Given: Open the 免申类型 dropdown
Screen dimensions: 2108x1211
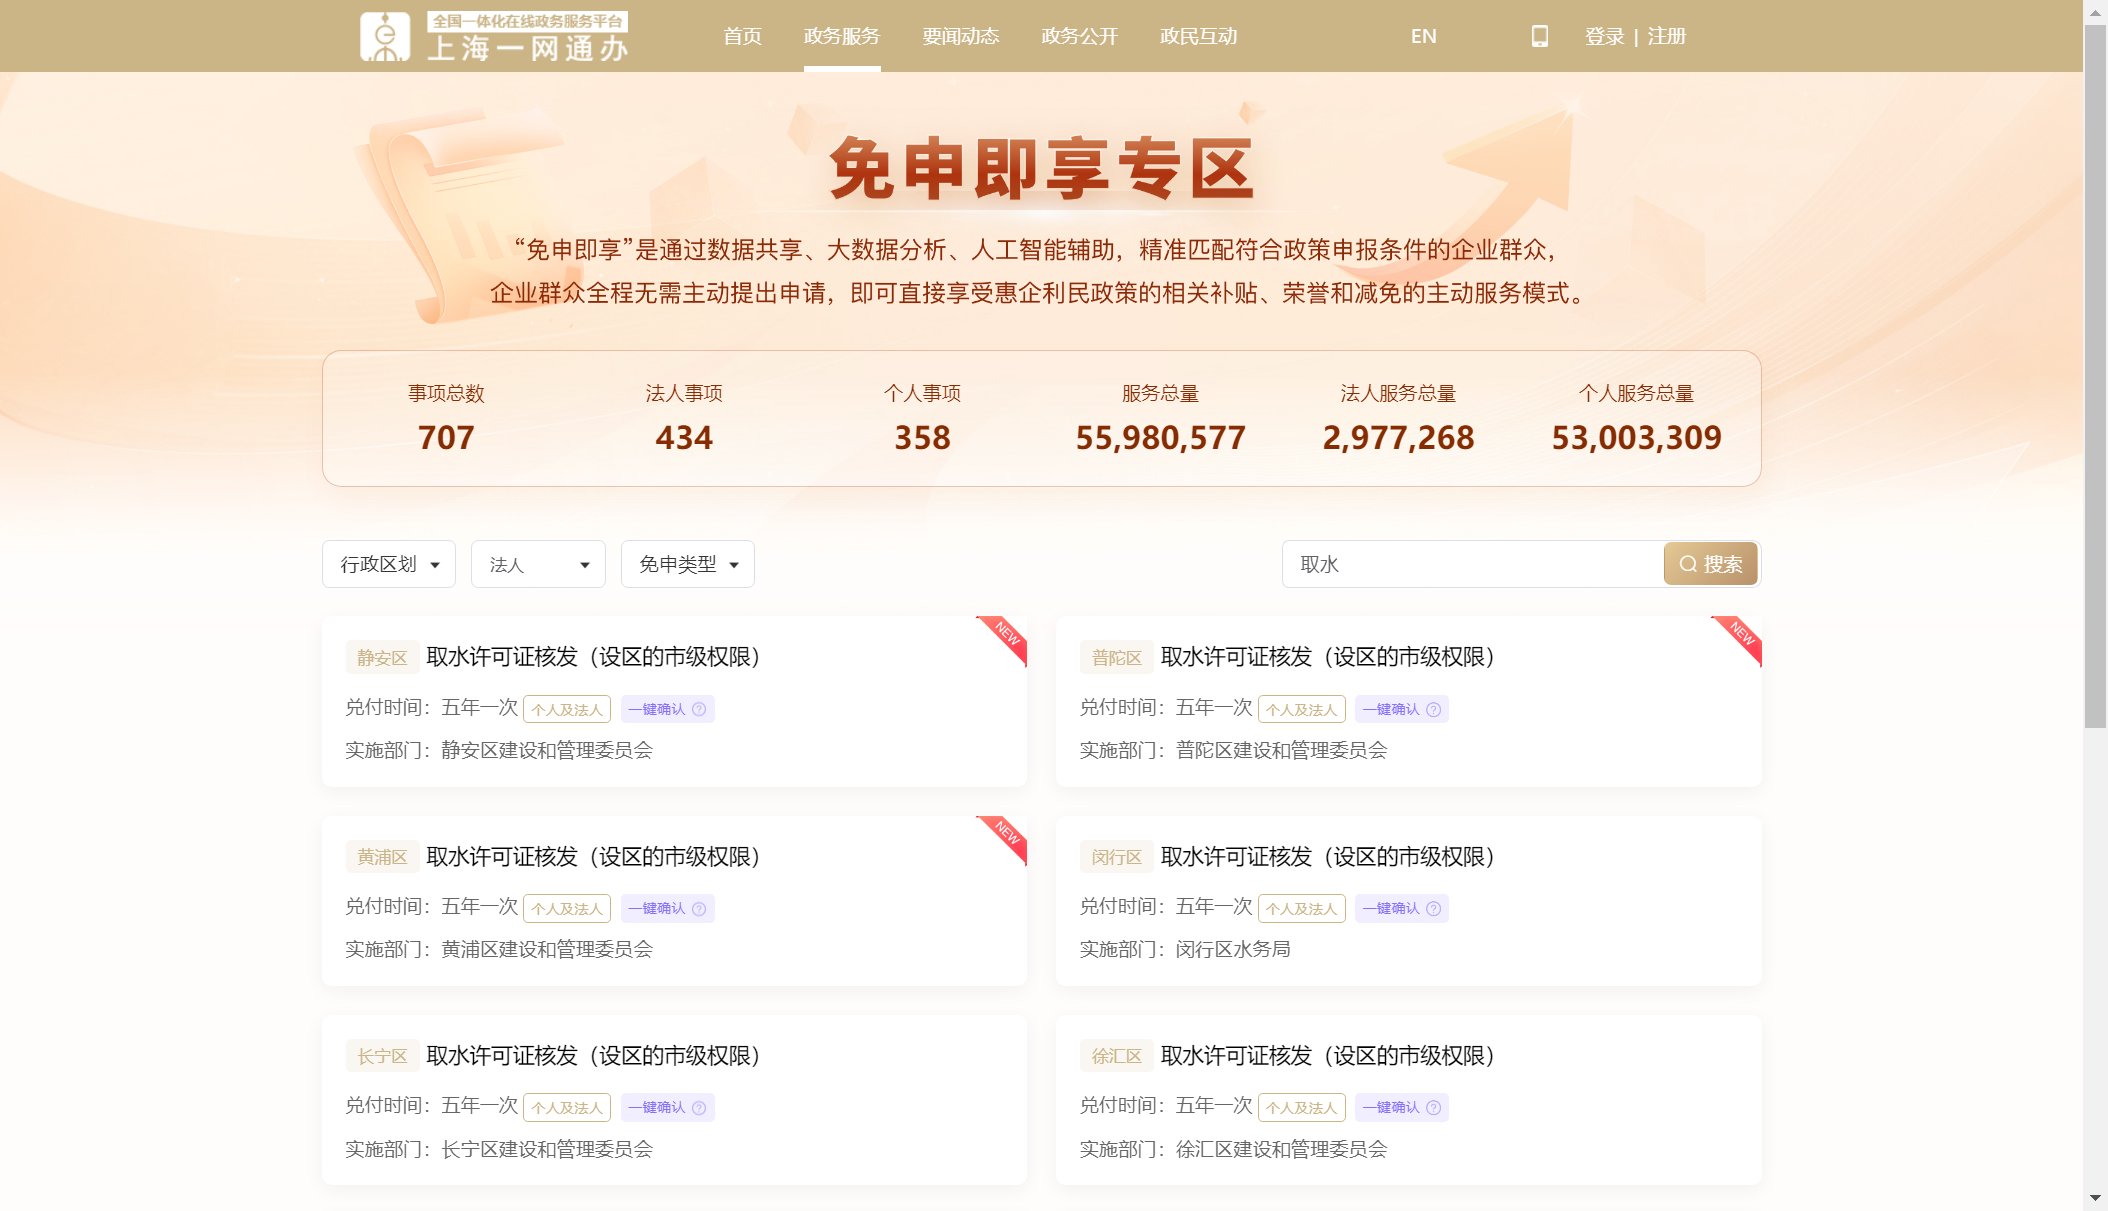Looking at the screenshot, I should click(x=688, y=564).
